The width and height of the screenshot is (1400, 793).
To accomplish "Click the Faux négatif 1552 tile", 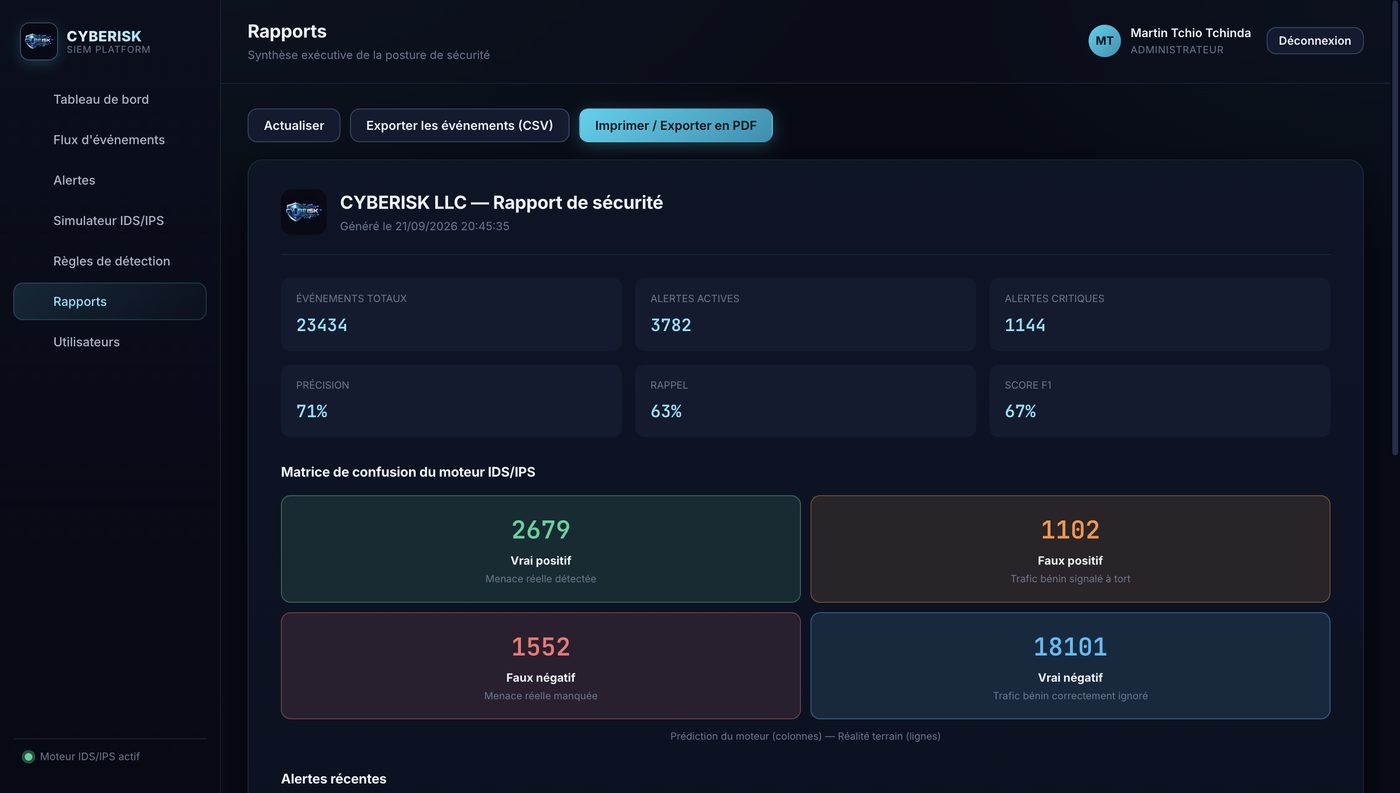I will [541, 666].
